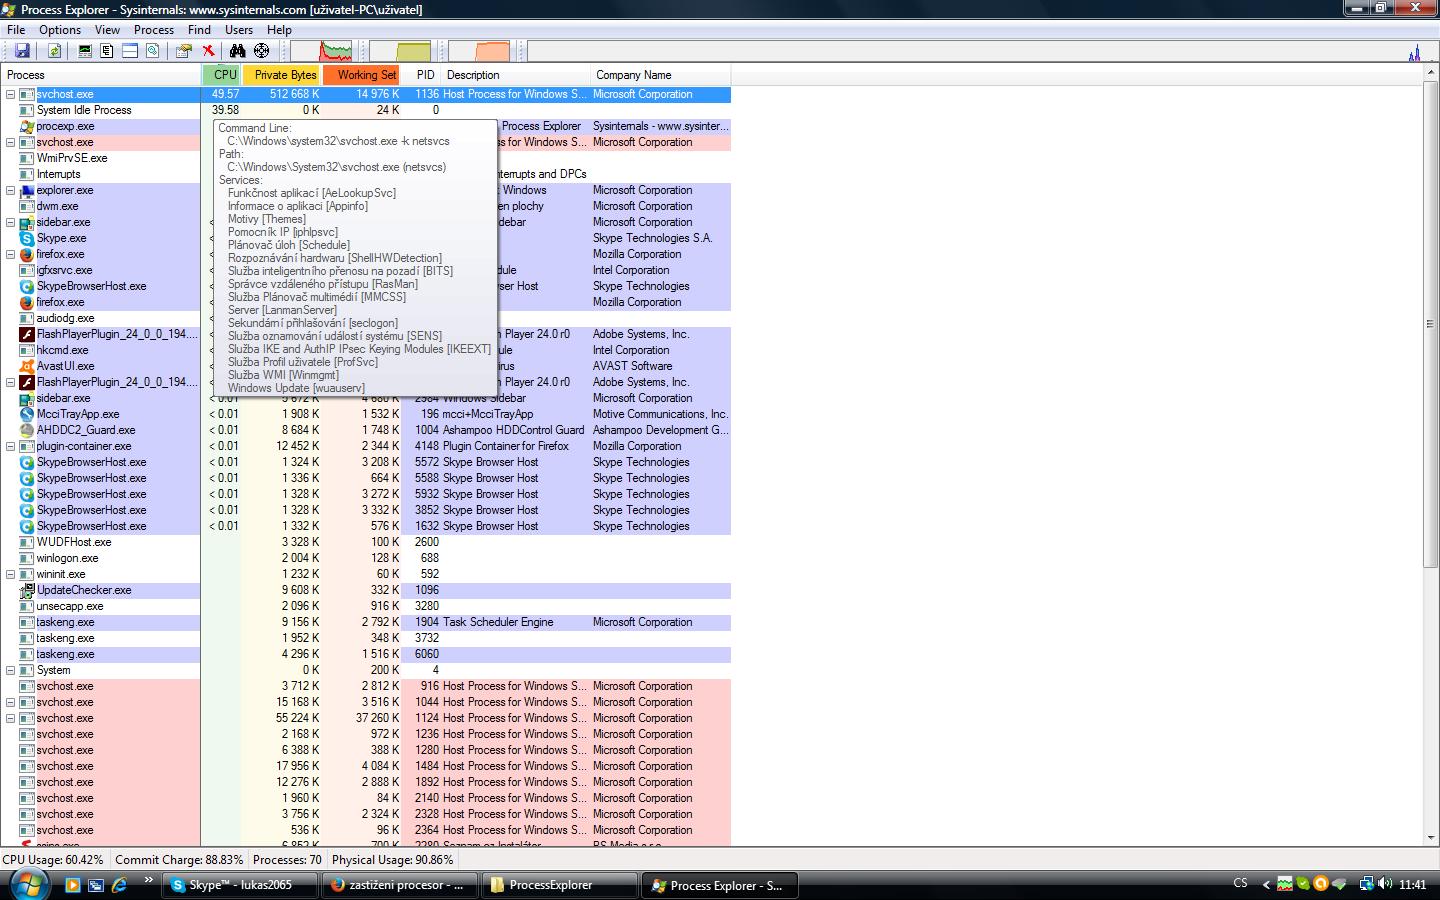Switch to the Skype taskbar button
The width and height of the screenshot is (1440, 900).
click(241, 885)
